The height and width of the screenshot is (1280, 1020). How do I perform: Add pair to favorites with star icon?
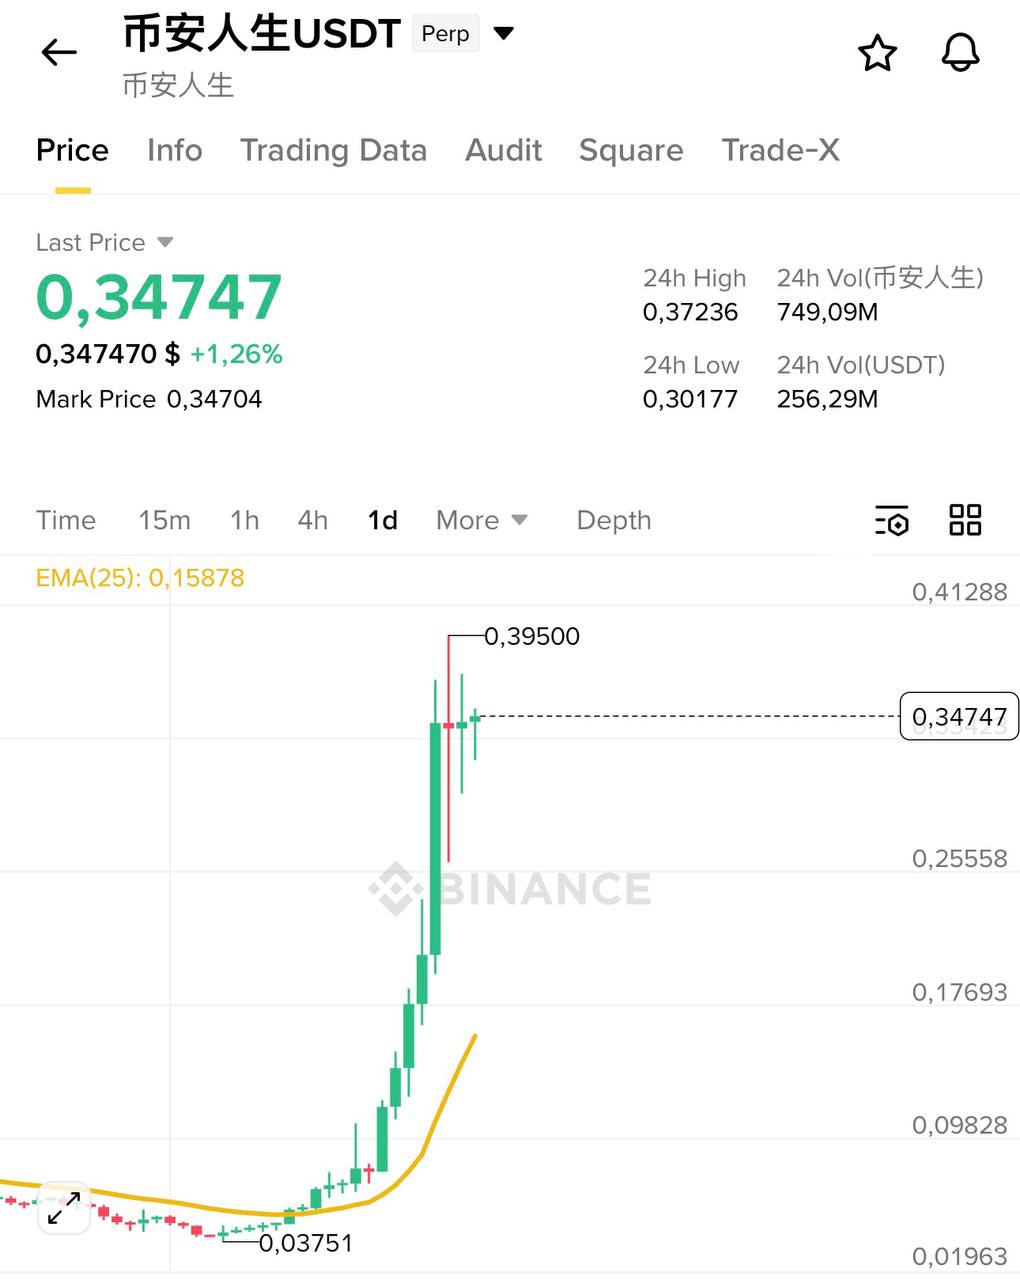click(878, 53)
